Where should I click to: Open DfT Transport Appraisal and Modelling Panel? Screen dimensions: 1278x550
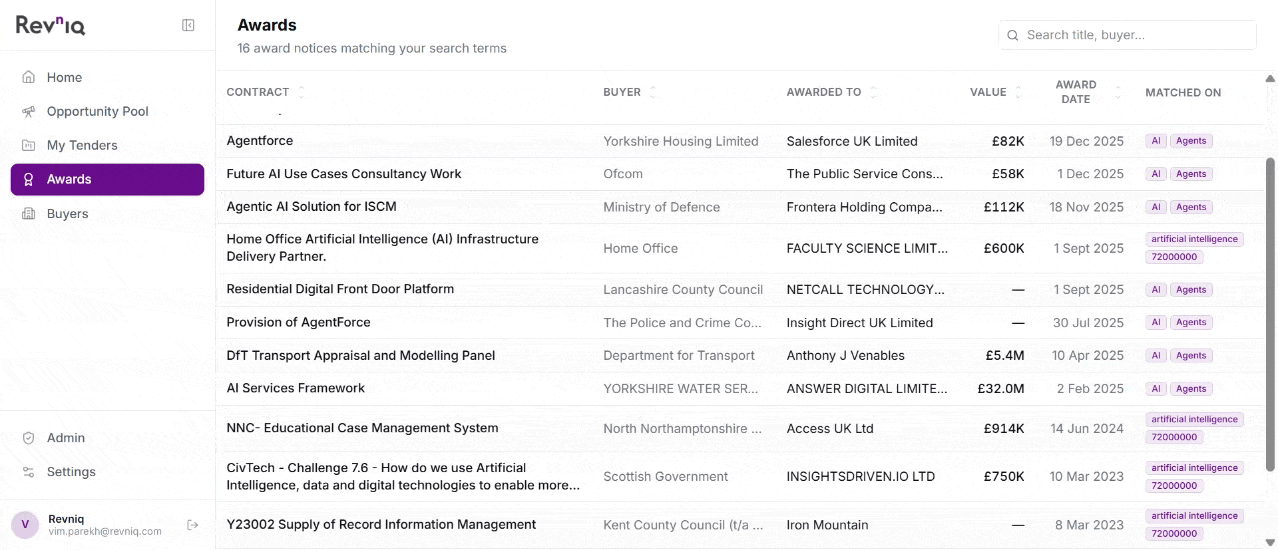point(360,355)
